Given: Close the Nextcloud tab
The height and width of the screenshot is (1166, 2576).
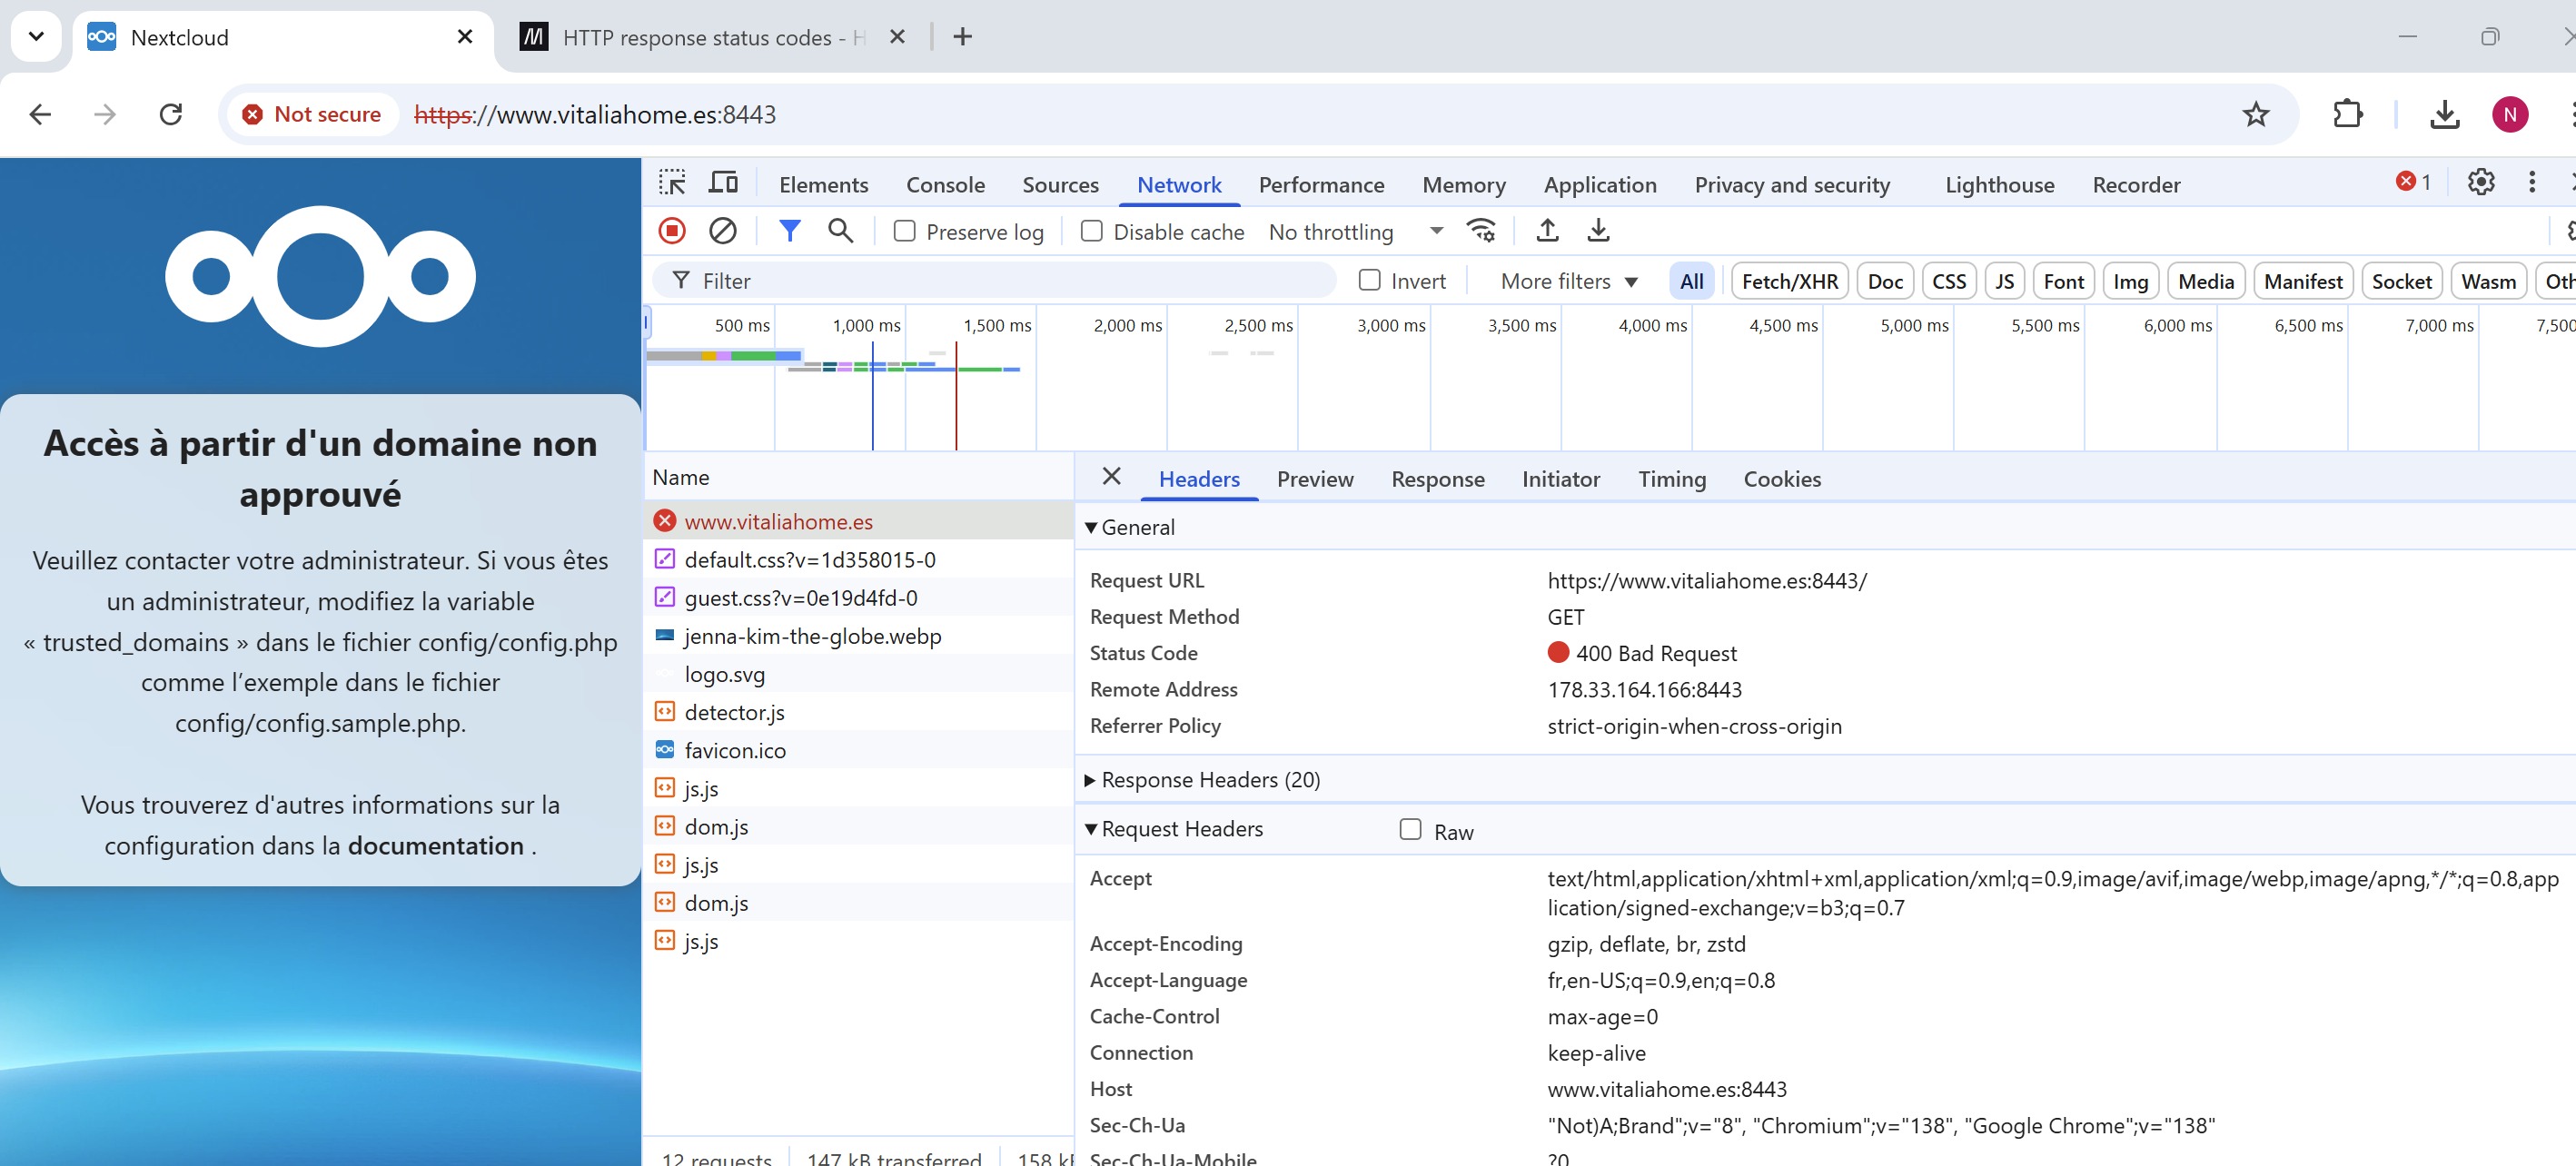Looking at the screenshot, I should [465, 37].
